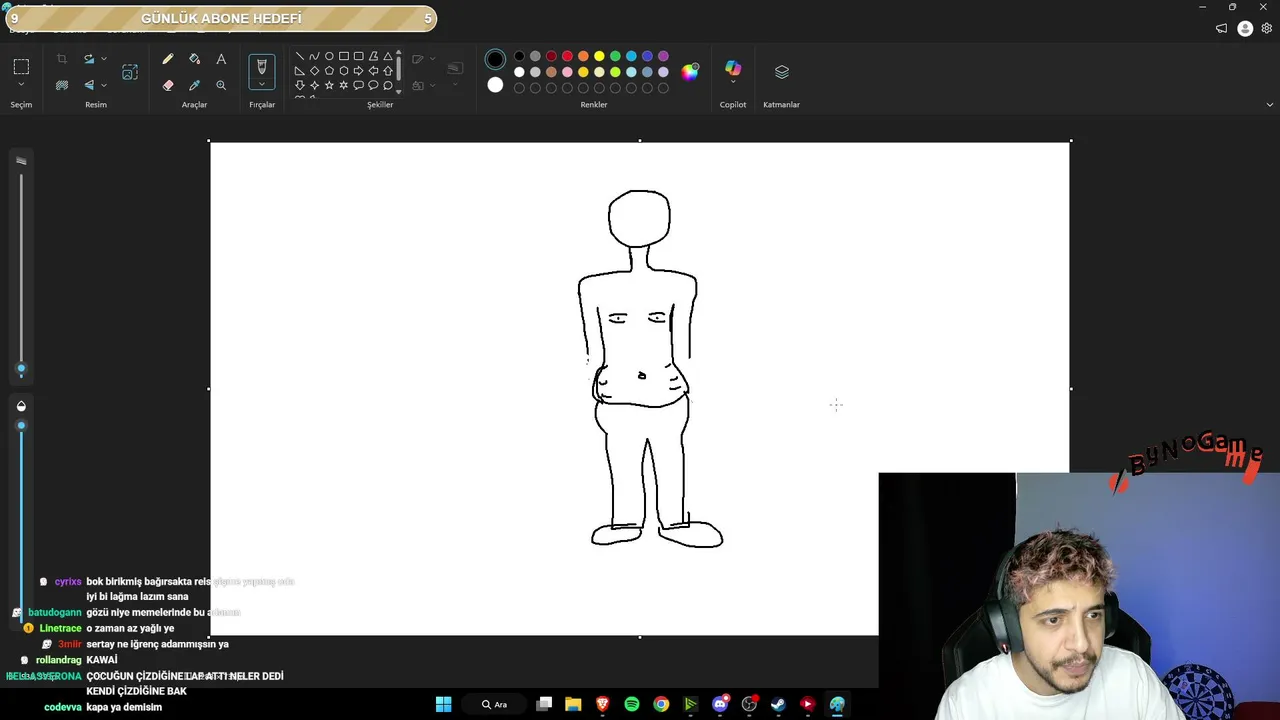The height and width of the screenshot is (720, 1280).
Task: Open Brave browser from the taskbar
Action: [x=602, y=704]
